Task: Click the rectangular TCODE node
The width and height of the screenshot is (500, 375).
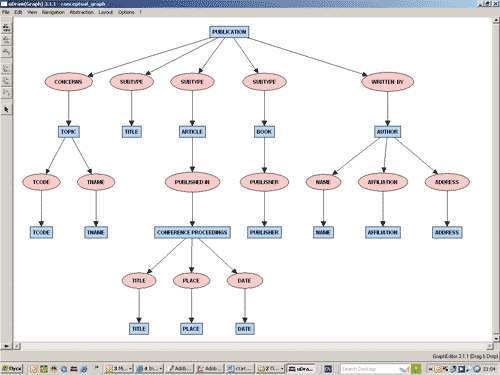Action: pos(41,232)
